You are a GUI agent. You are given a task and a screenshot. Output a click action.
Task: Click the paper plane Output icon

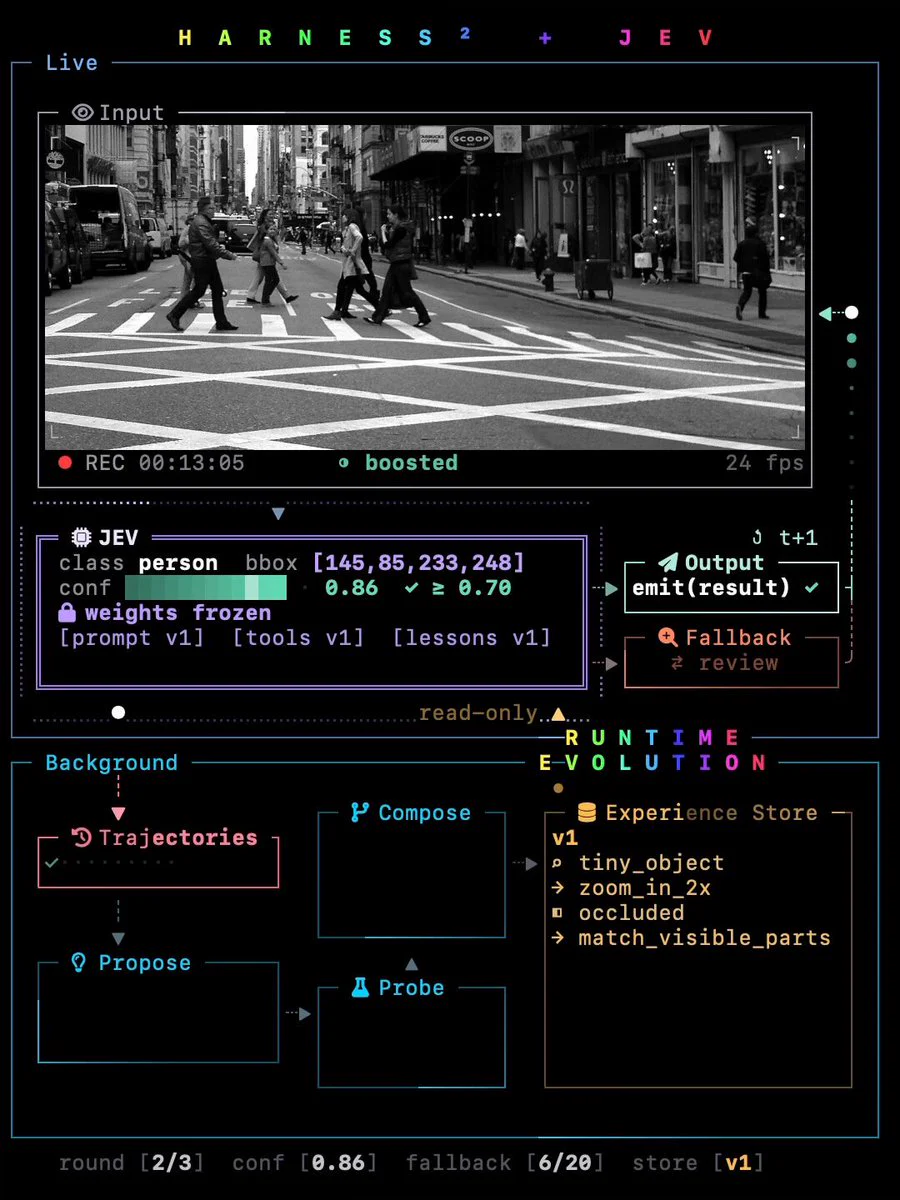tap(667, 563)
